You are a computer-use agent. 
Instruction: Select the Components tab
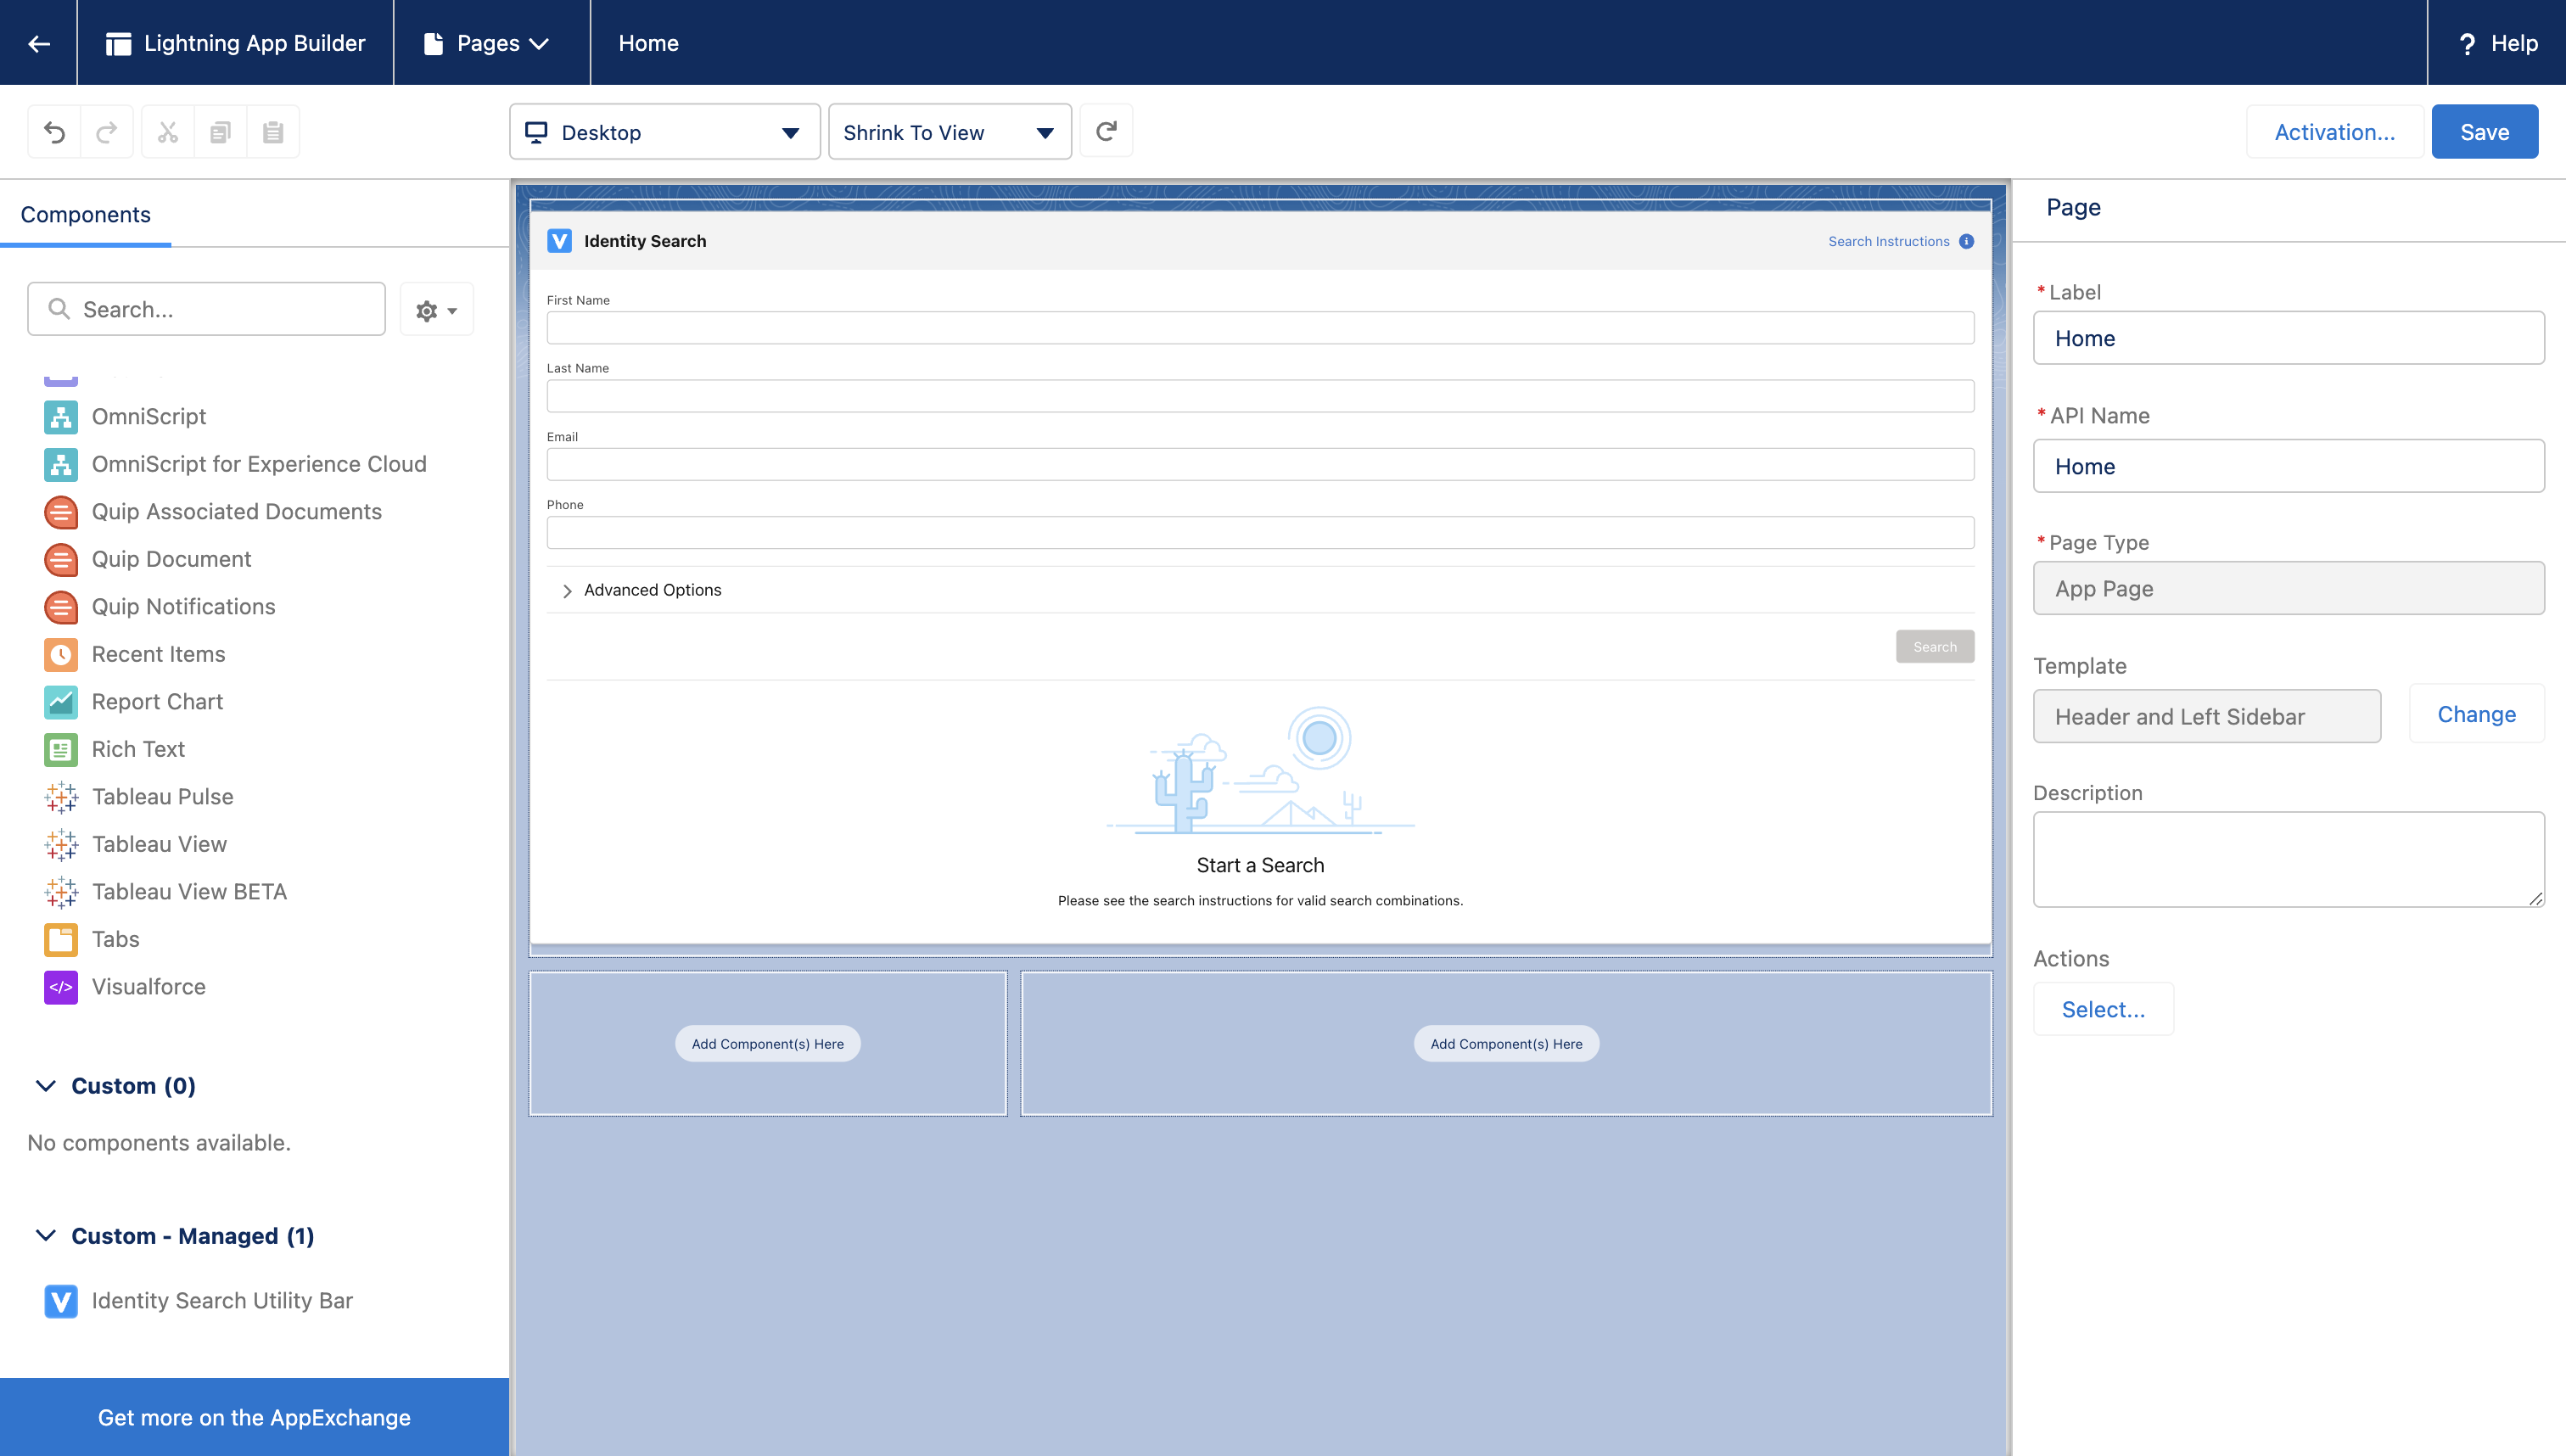pyautogui.click(x=85, y=214)
